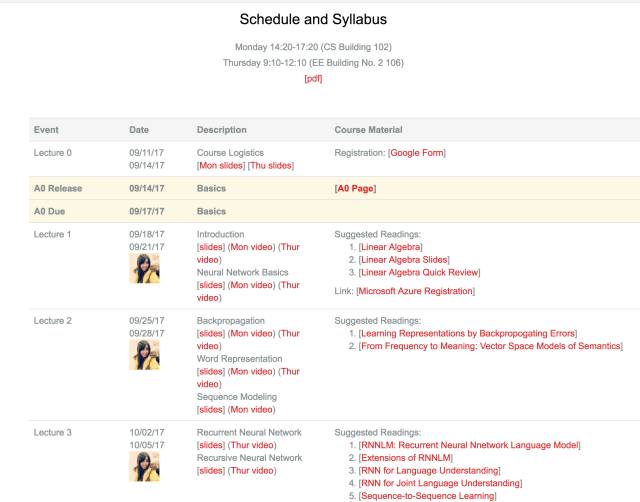Open From Frequency to Meaning reading

click(x=490, y=346)
